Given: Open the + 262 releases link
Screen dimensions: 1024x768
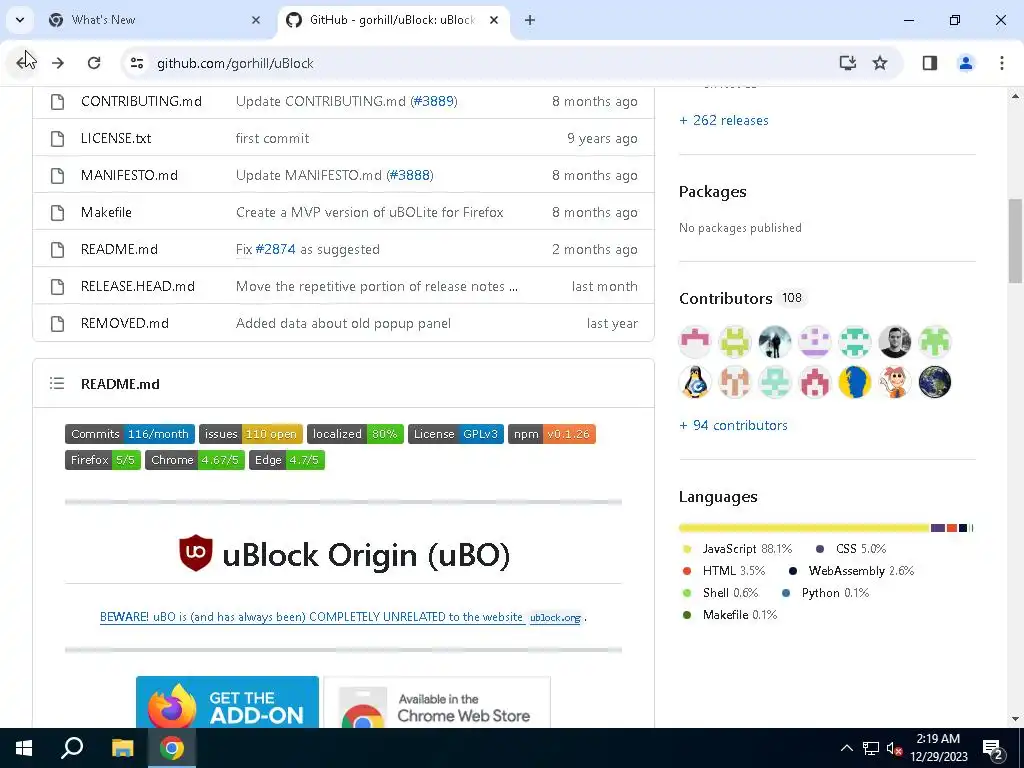Looking at the screenshot, I should tap(724, 120).
